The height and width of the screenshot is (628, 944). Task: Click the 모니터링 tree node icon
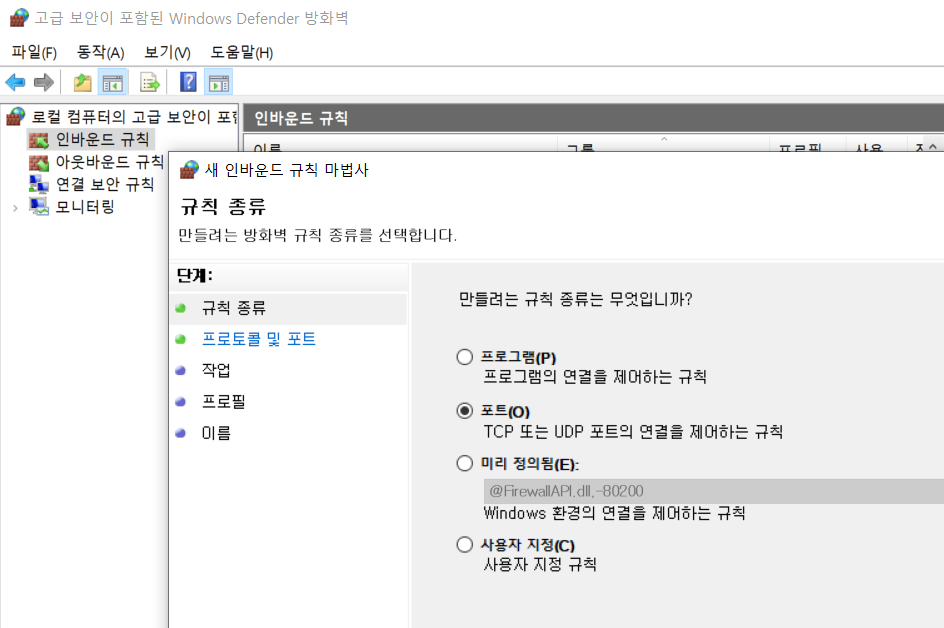39,207
